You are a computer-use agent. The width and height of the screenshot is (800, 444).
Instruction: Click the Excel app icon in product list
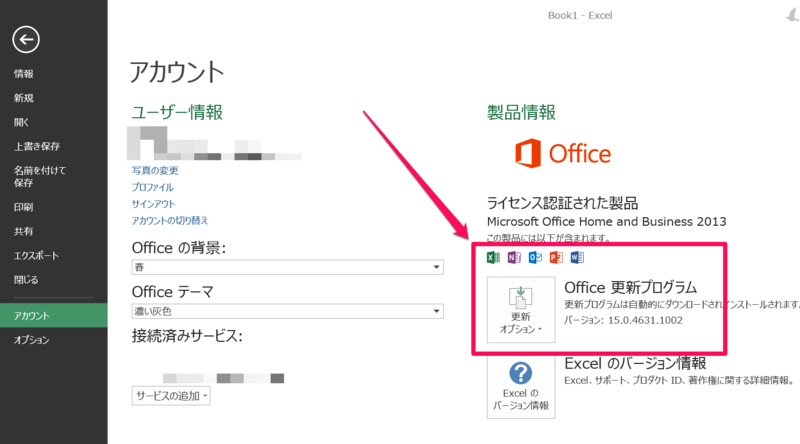pyautogui.click(x=493, y=258)
